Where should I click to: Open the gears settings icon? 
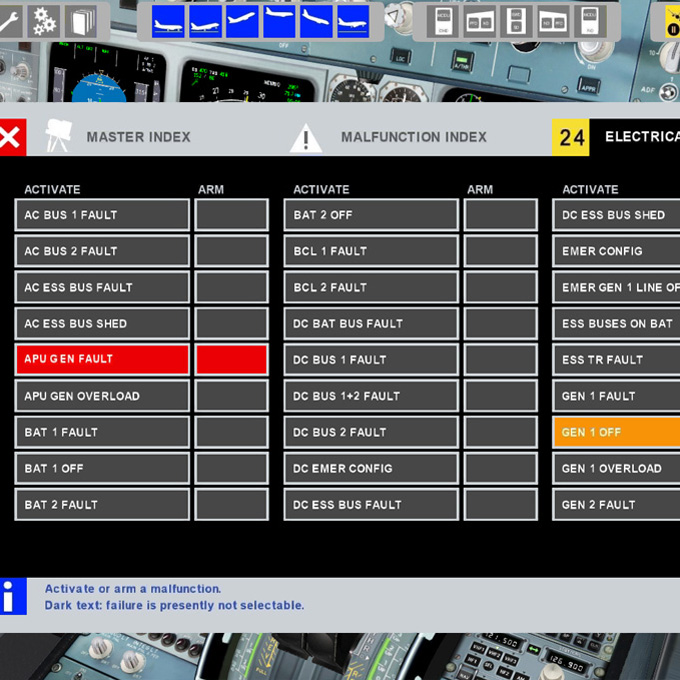tap(43, 21)
